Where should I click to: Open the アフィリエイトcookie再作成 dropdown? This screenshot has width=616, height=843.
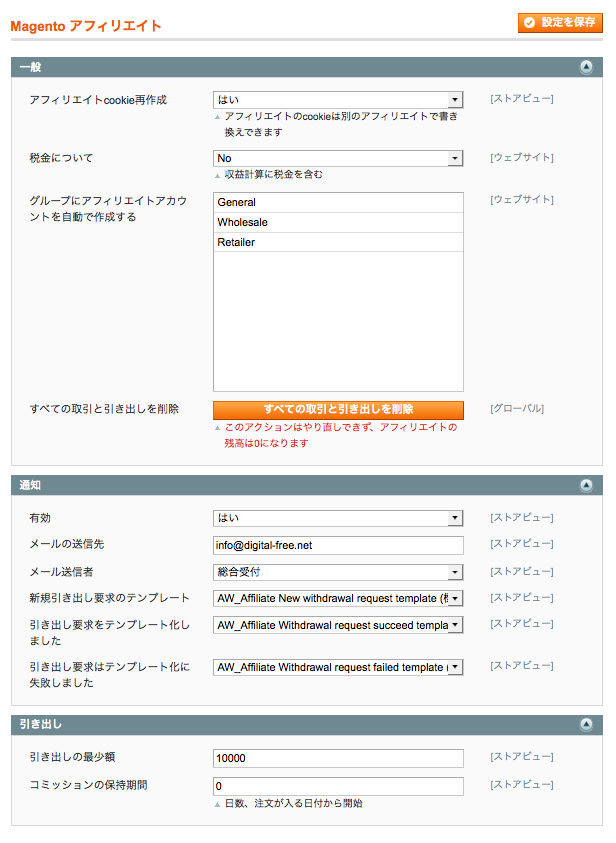click(x=338, y=100)
